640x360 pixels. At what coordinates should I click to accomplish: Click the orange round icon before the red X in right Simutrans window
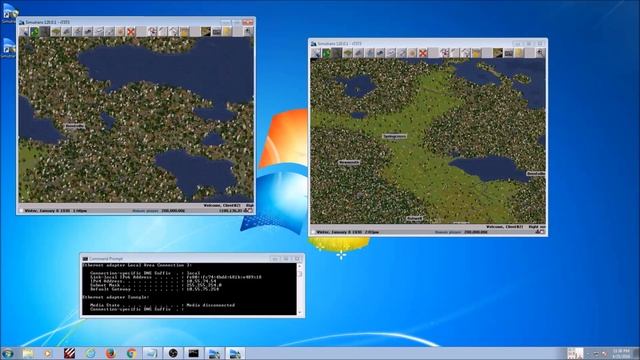pyautogui.click(x=412, y=53)
